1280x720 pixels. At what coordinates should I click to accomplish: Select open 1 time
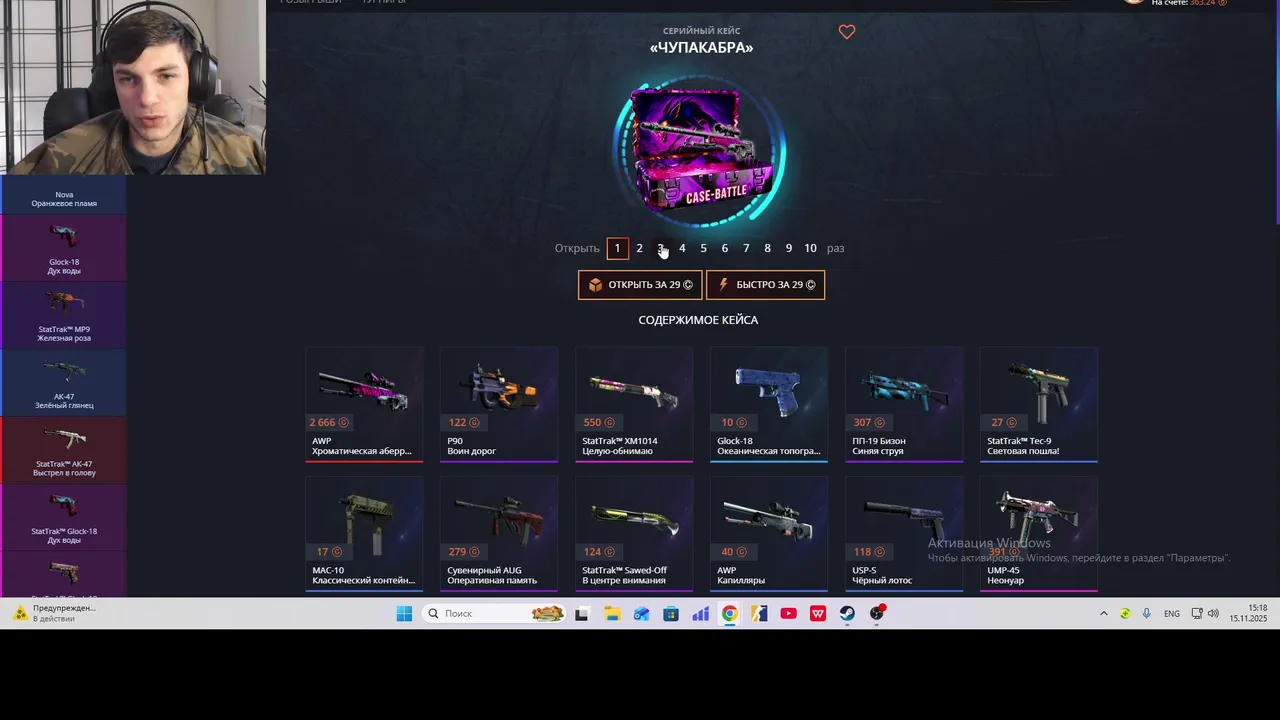(x=617, y=248)
